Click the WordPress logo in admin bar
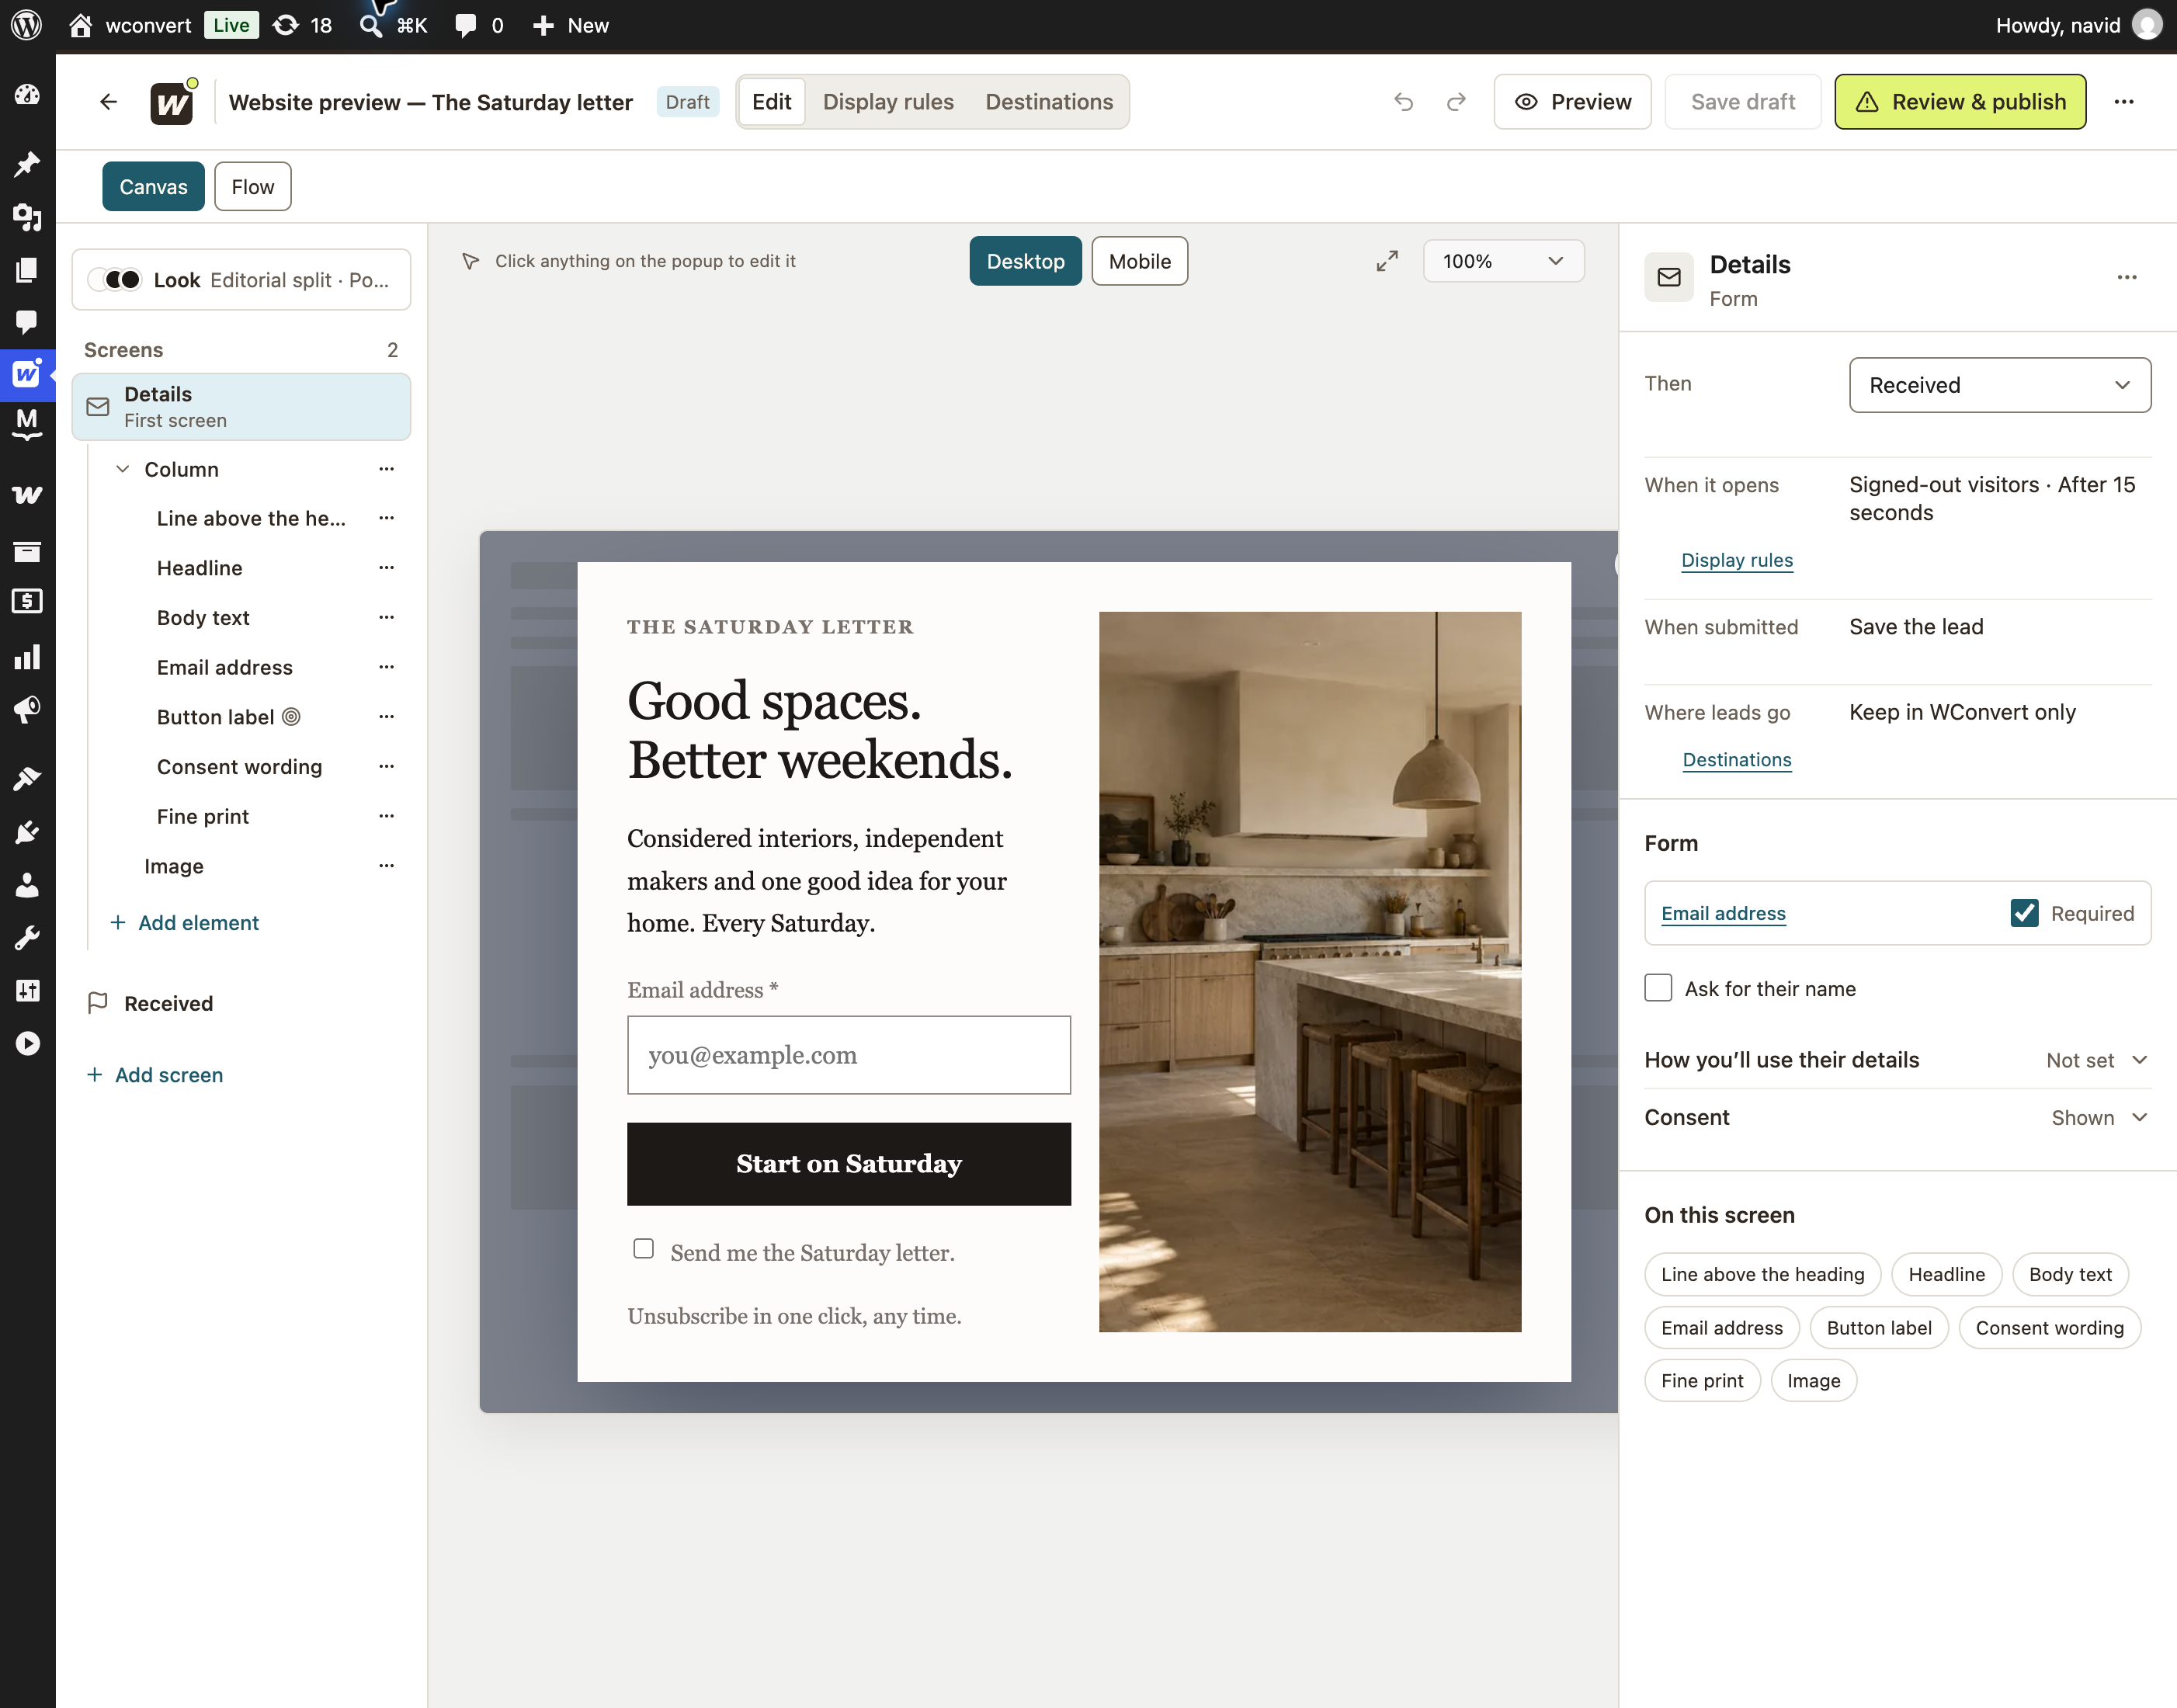Viewport: 2177px width, 1708px height. click(27, 25)
